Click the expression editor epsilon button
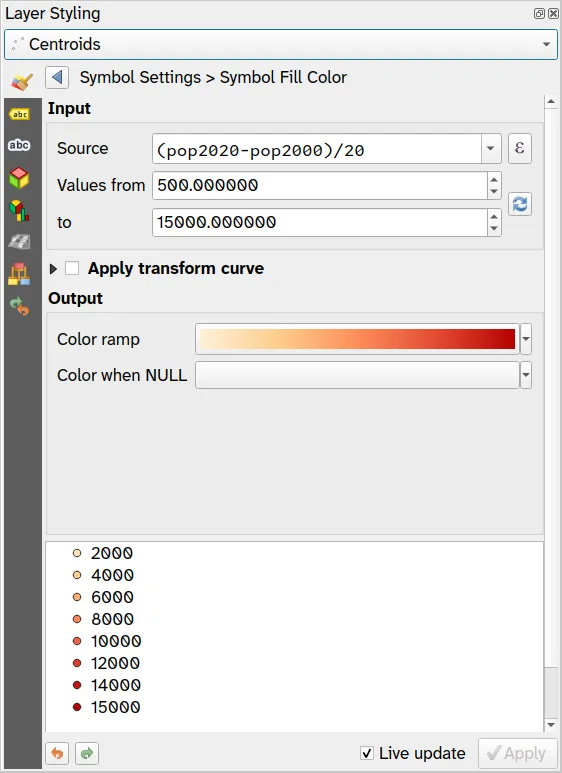The width and height of the screenshot is (562, 773). pyautogui.click(x=520, y=148)
